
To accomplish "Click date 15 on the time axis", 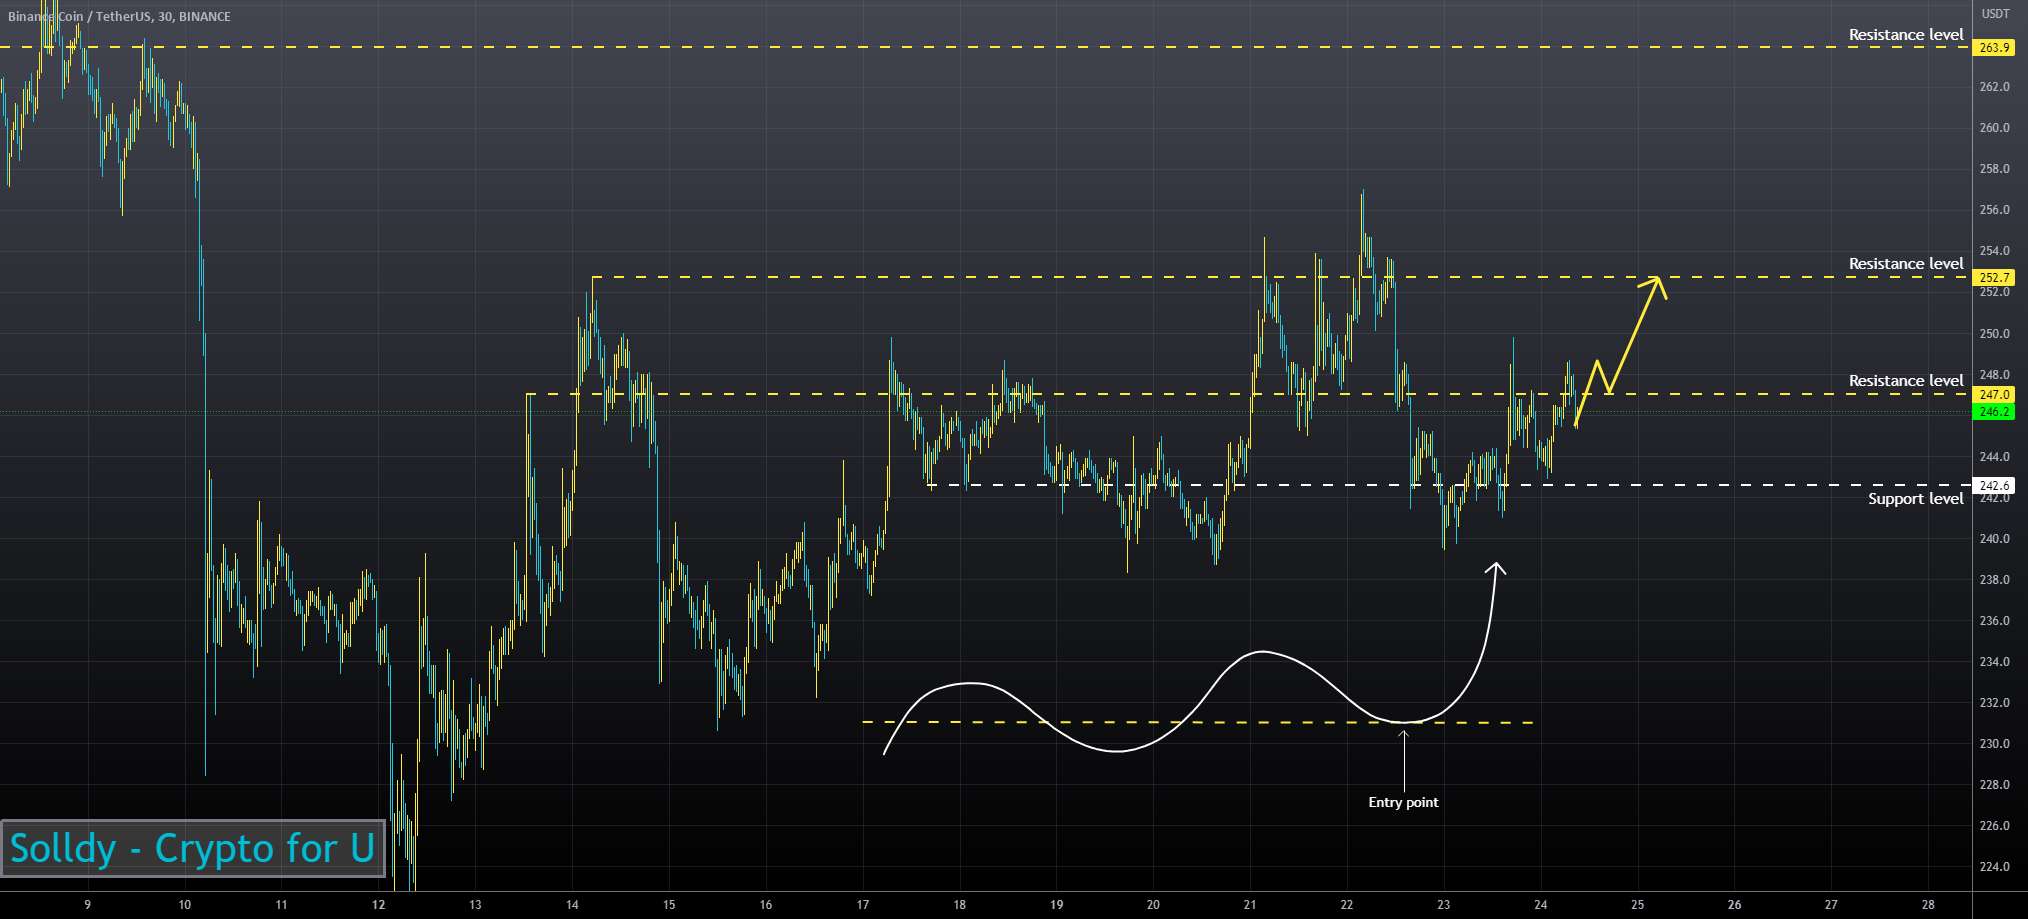I will [669, 905].
